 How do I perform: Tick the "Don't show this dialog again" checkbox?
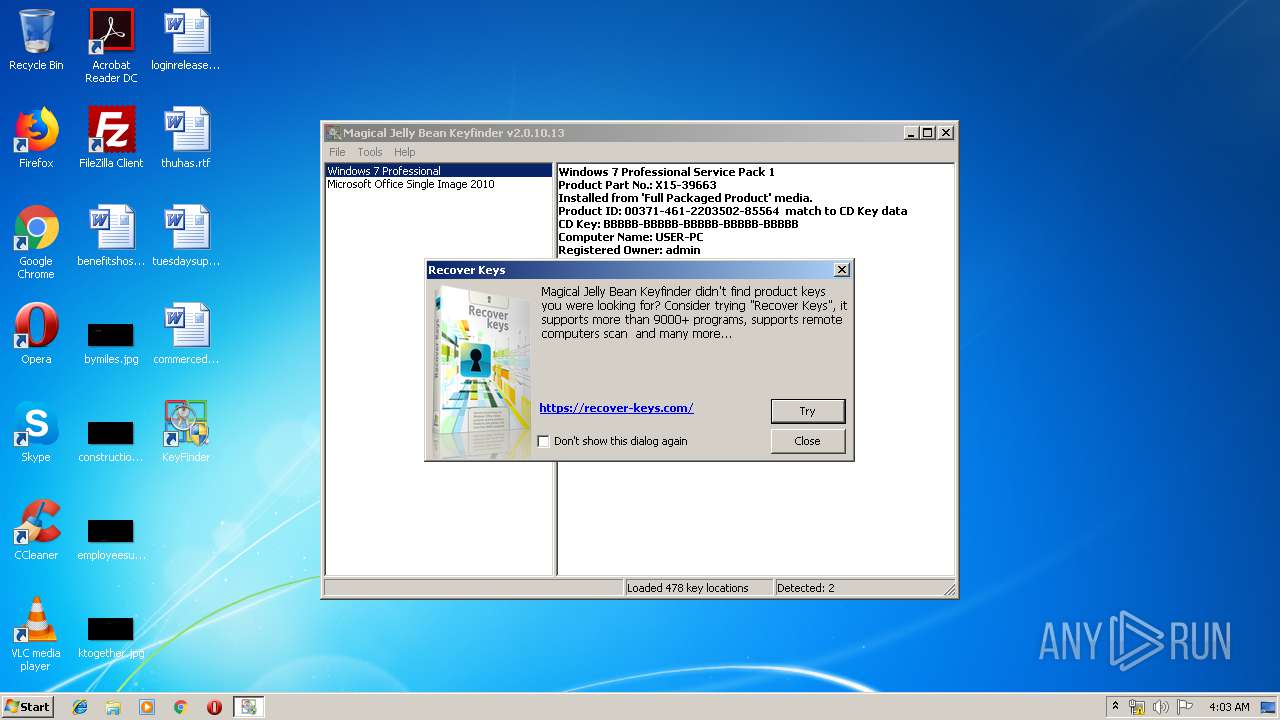(x=543, y=441)
